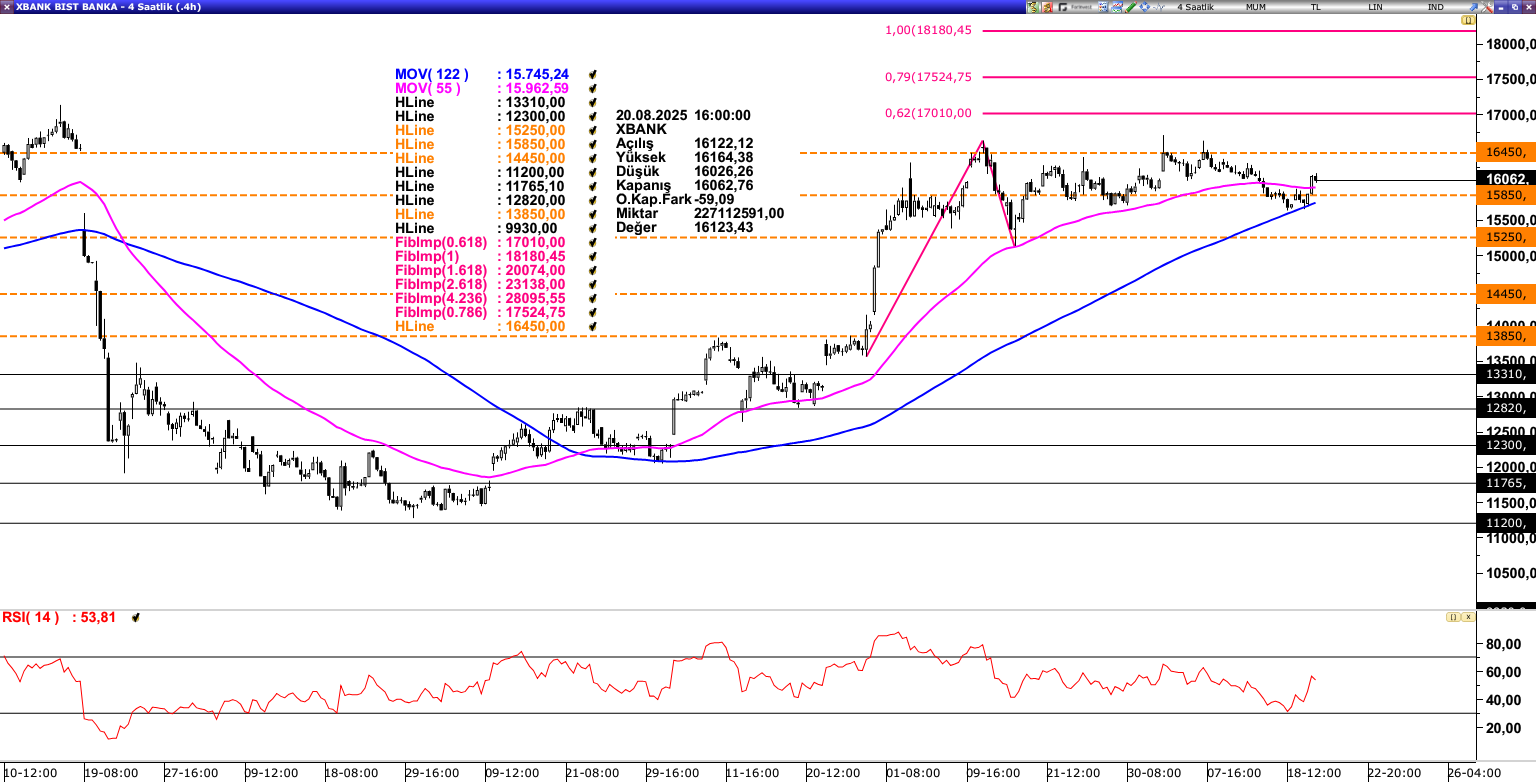Click the Kapanış 16062,76 value
The height and width of the screenshot is (782, 1536).
[x=723, y=186]
